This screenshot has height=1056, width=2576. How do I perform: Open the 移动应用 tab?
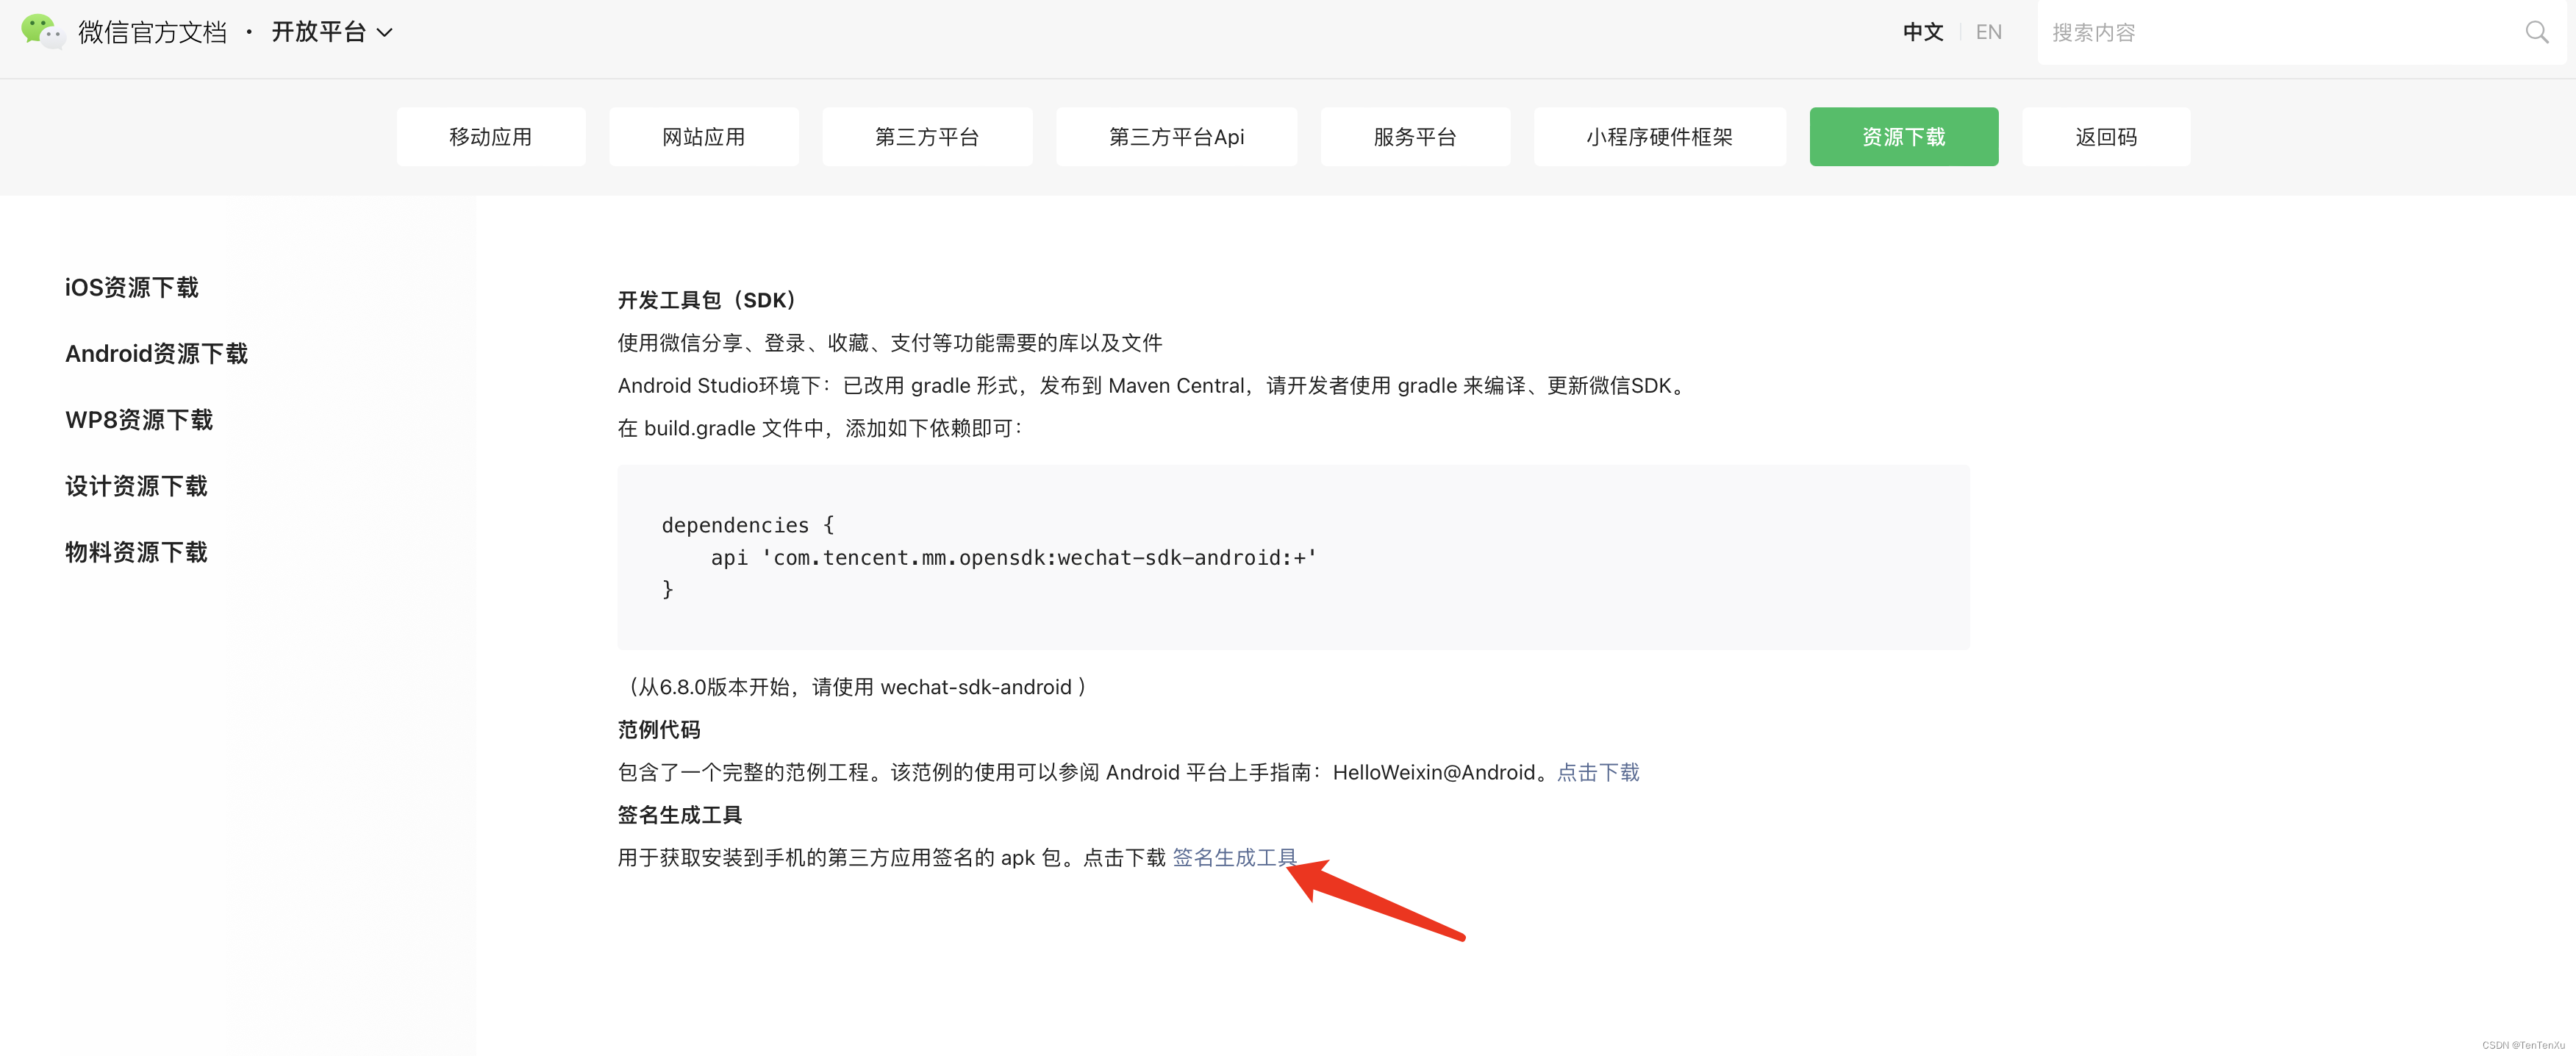pyautogui.click(x=491, y=137)
